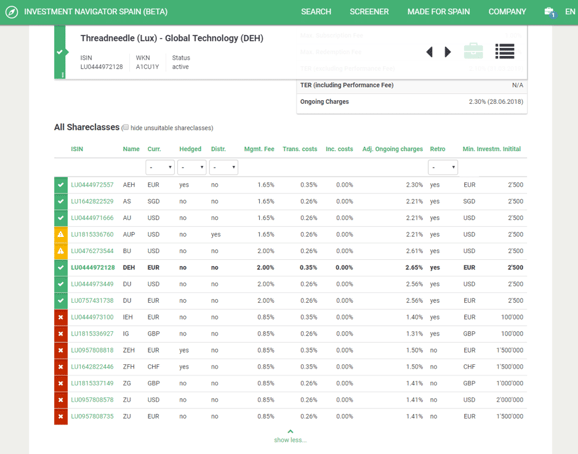
Task: Click the green checkmark fund header marker
Action: tap(60, 52)
